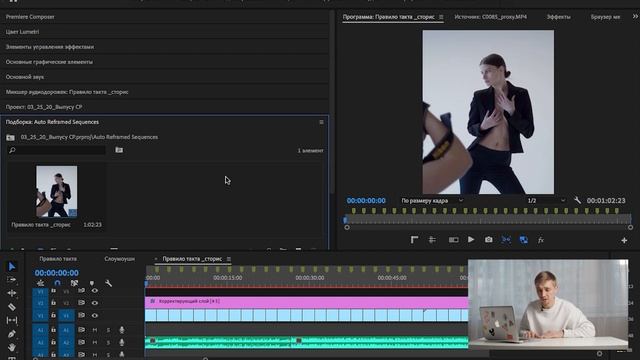Viewport: 640px width, 360px height.
Task: Open the 'Слоумоушн' timeline tab
Action: tap(119, 259)
